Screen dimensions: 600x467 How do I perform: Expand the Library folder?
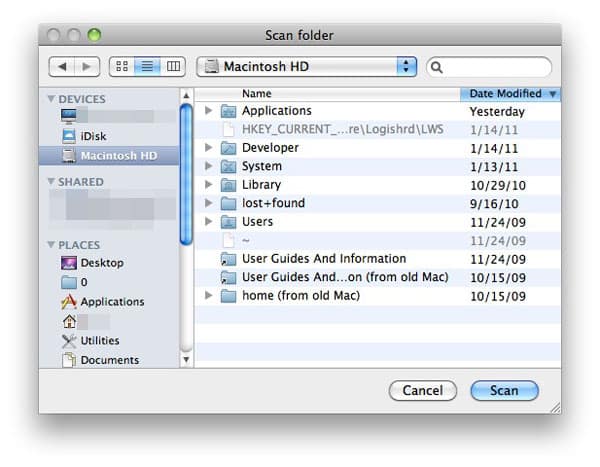click(209, 184)
